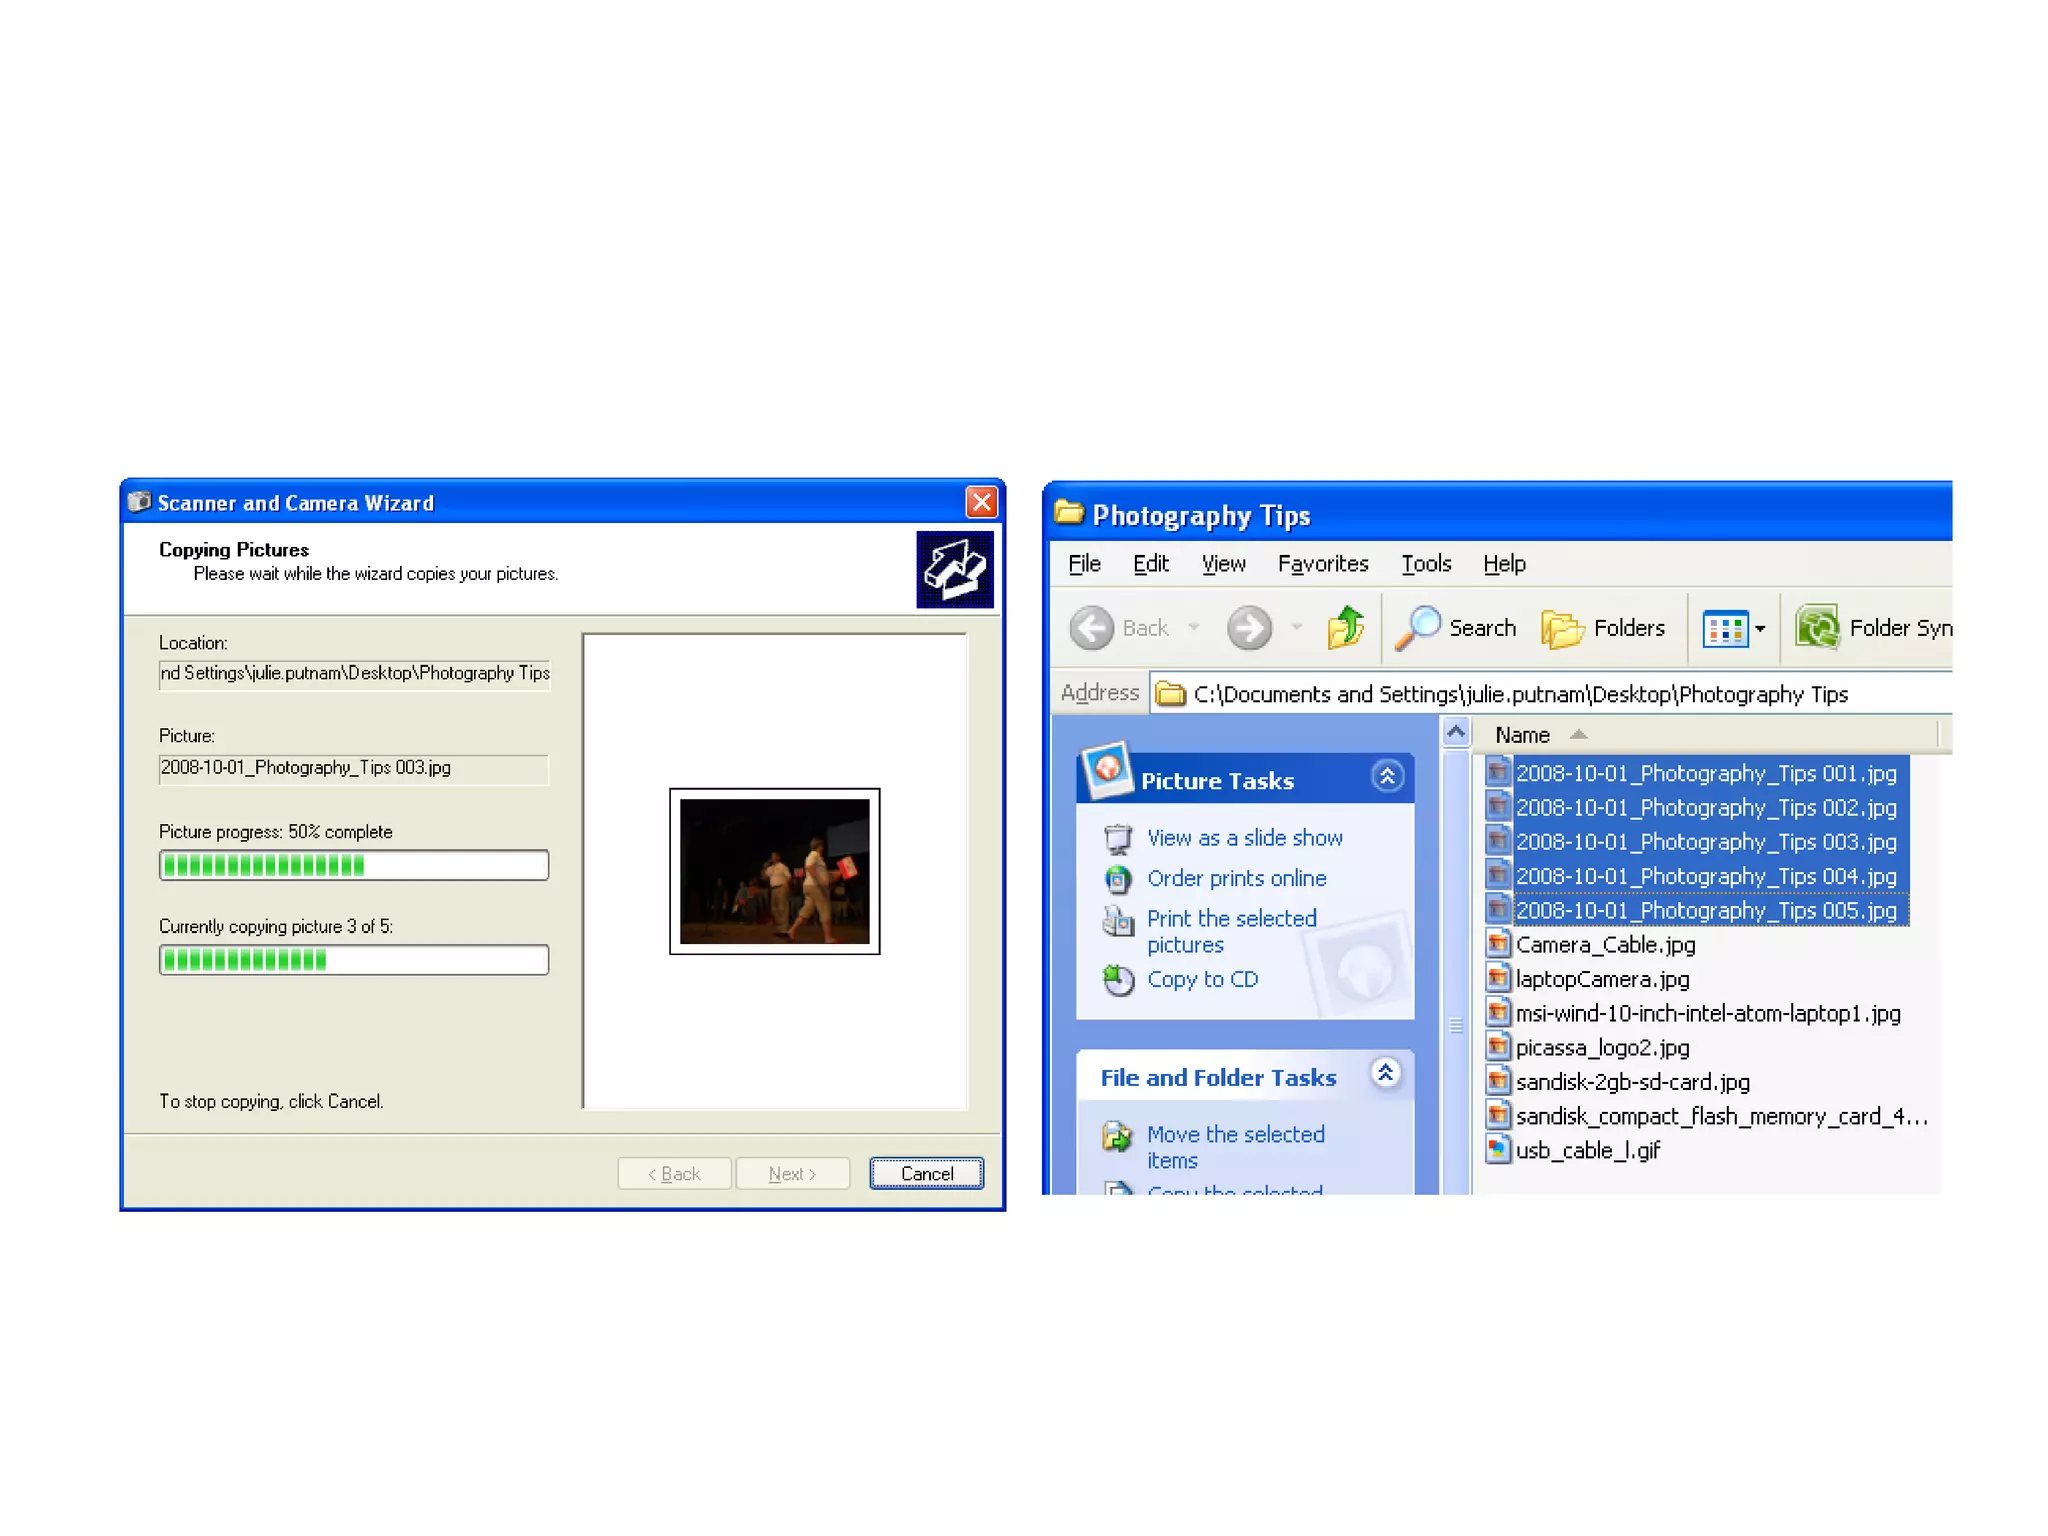Open Search with the magnifier icon
Image resolution: width=2048 pixels, height=1536 pixels.
pos(1418,628)
